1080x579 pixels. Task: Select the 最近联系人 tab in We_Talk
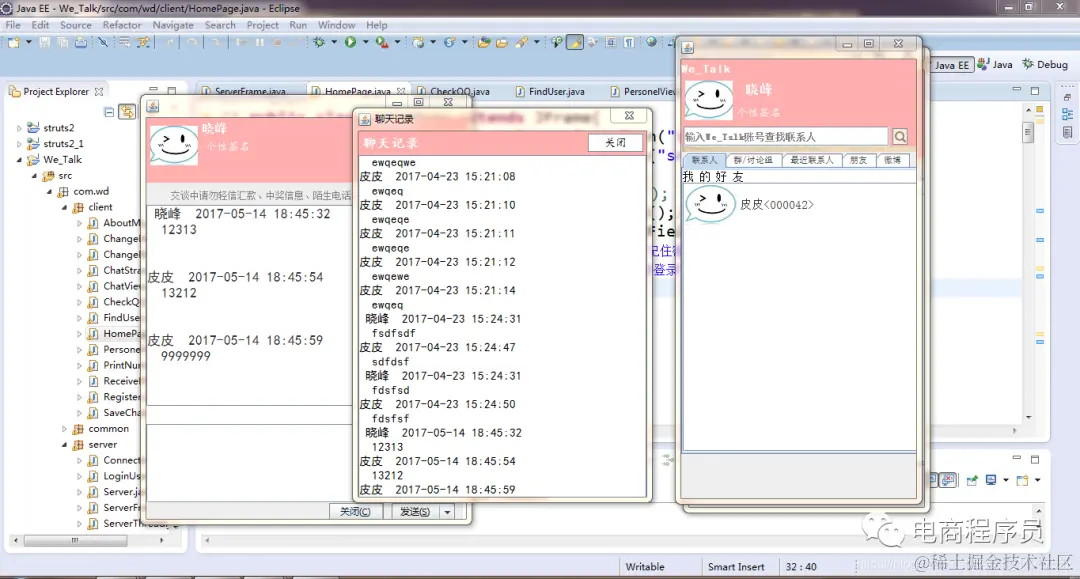pos(811,160)
